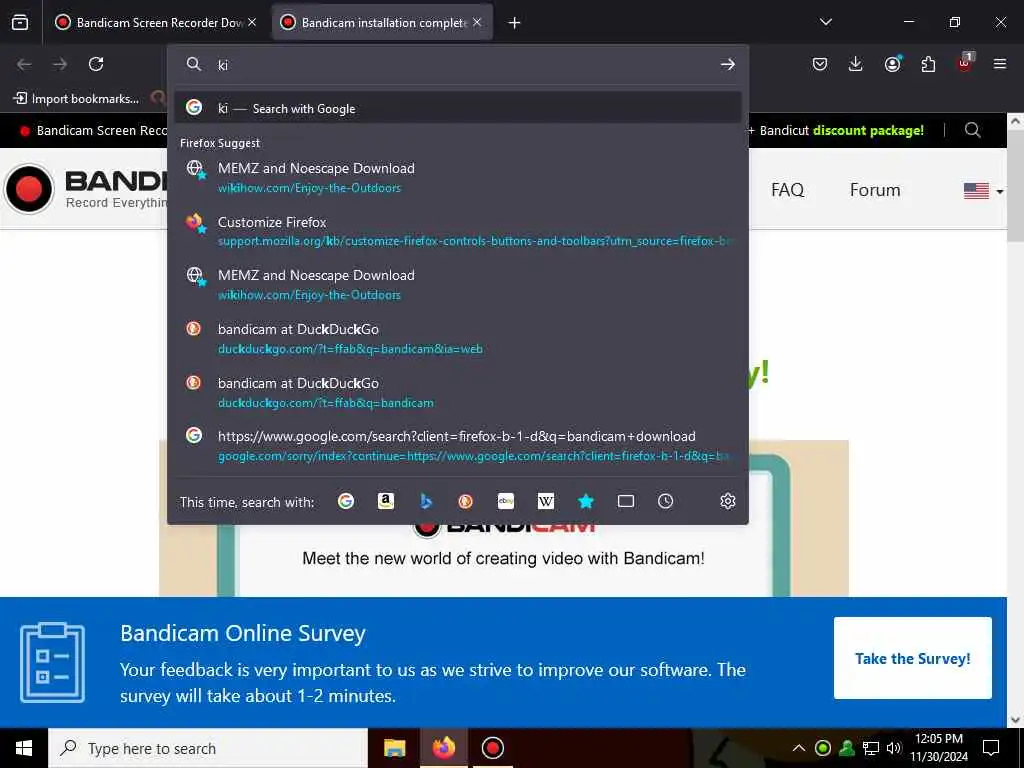
Task: Click the go arrow in the address bar
Action: pos(728,65)
